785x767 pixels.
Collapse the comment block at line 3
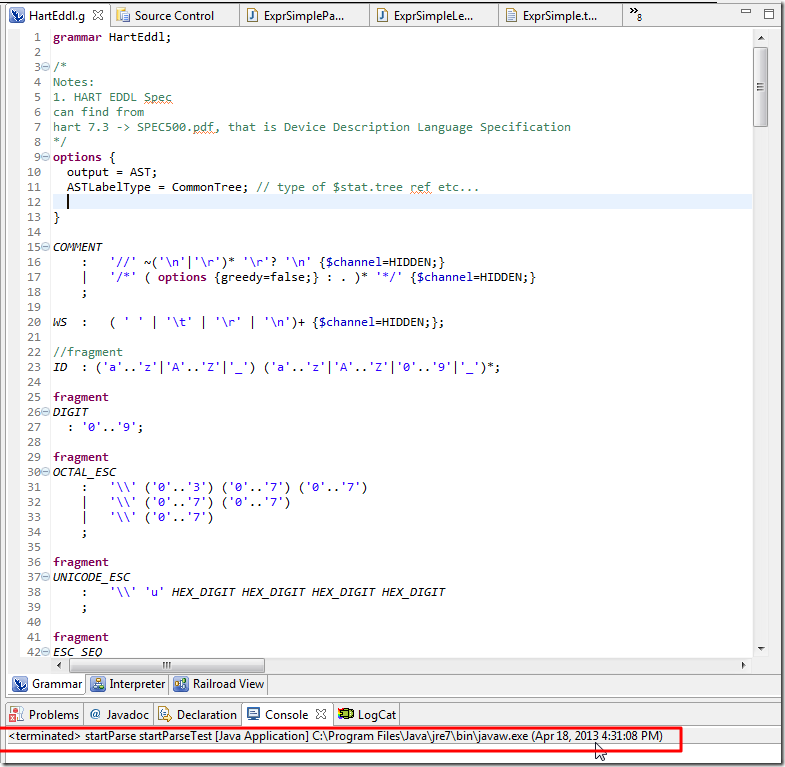point(46,67)
